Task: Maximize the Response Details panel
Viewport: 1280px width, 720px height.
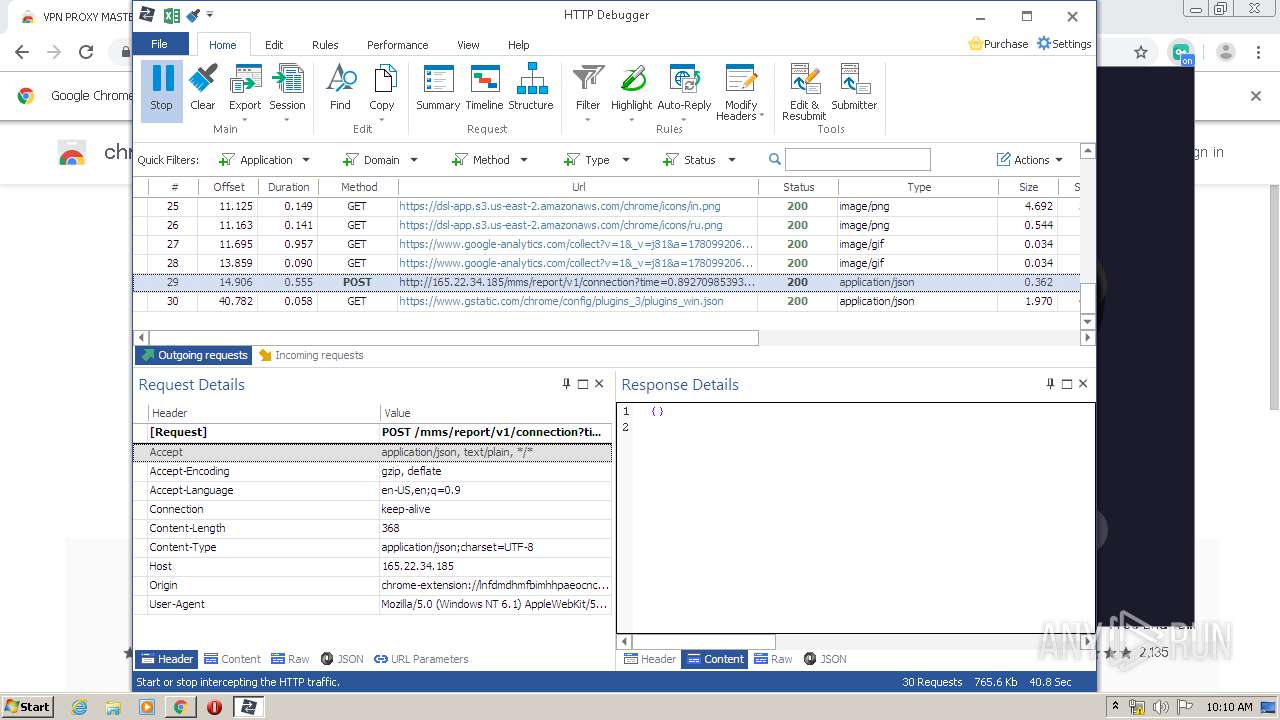Action: point(1067,384)
